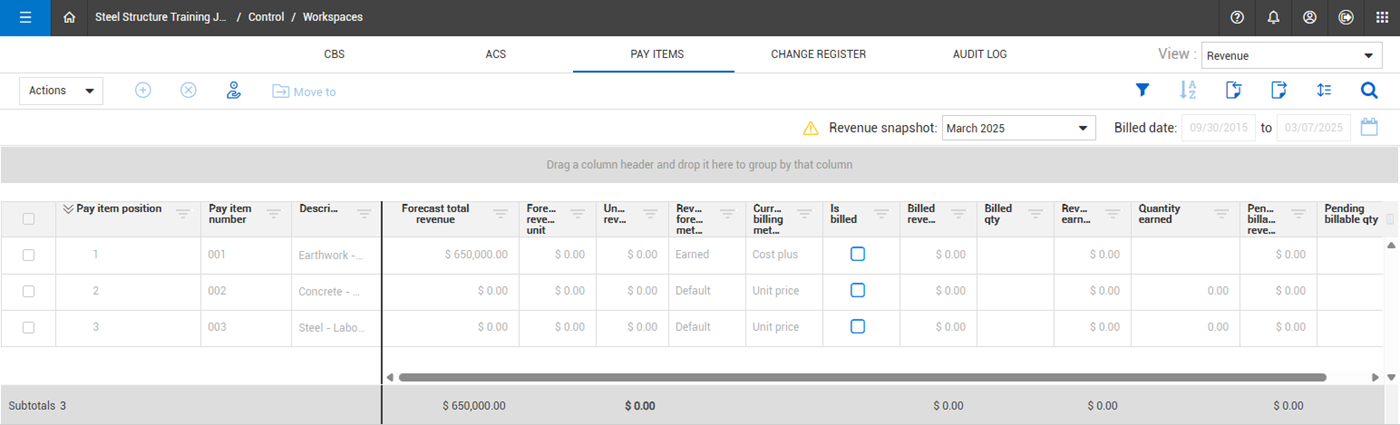The width and height of the screenshot is (1400, 425).
Task: Open the apps grid launcher
Action: (x=1382, y=17)
